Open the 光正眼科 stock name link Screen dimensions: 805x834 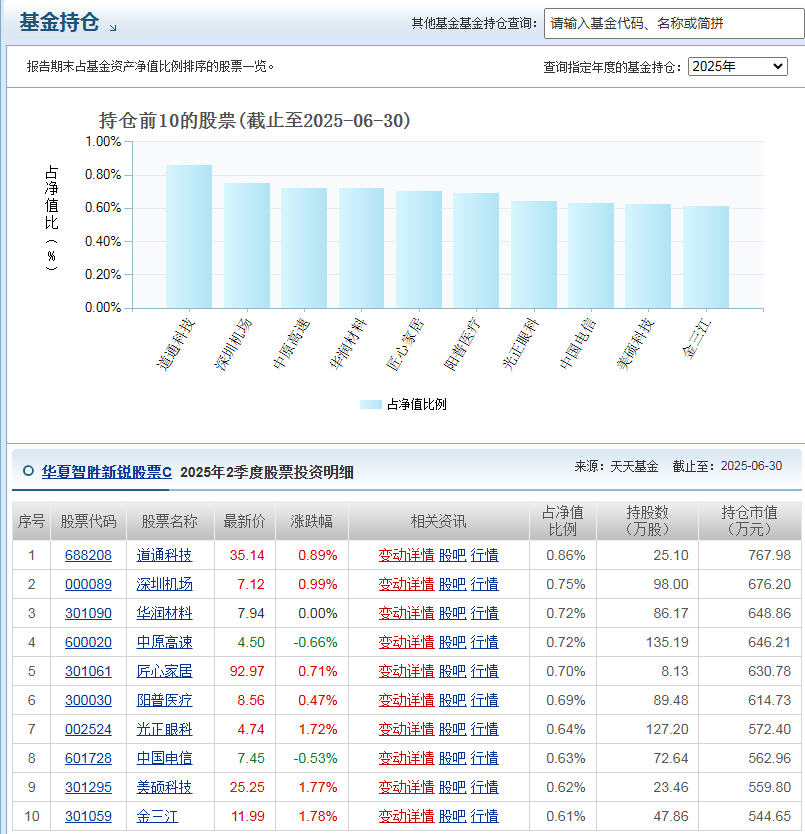(164, 729)
